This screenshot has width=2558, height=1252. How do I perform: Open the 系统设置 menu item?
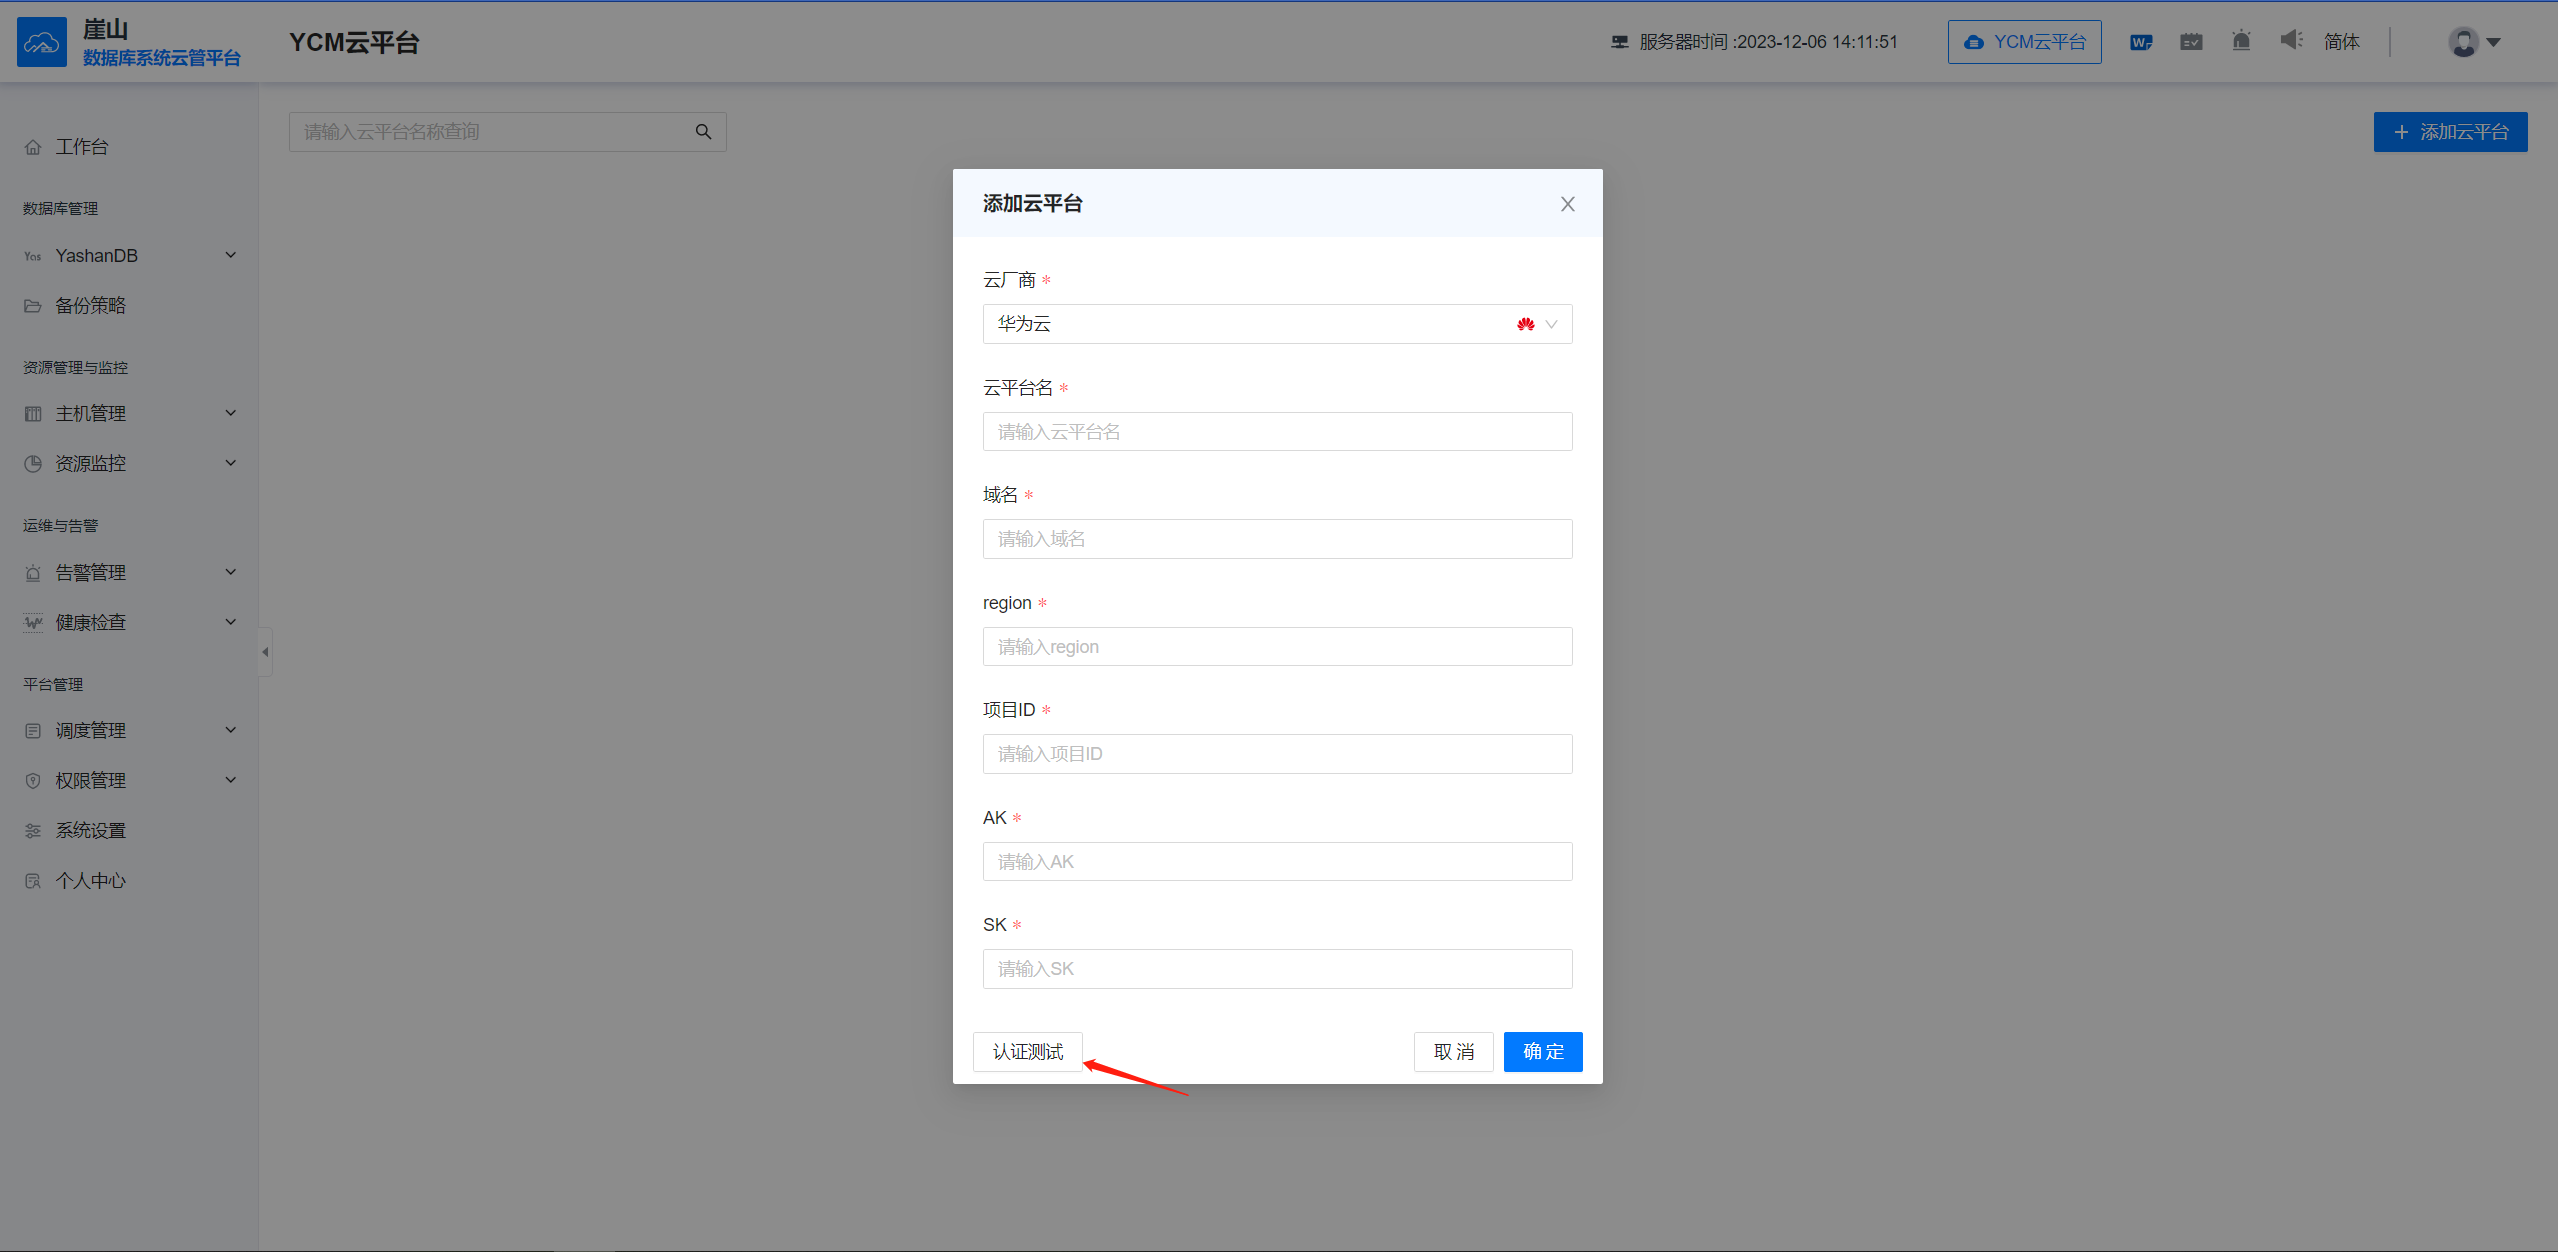[x=90, y=831]
